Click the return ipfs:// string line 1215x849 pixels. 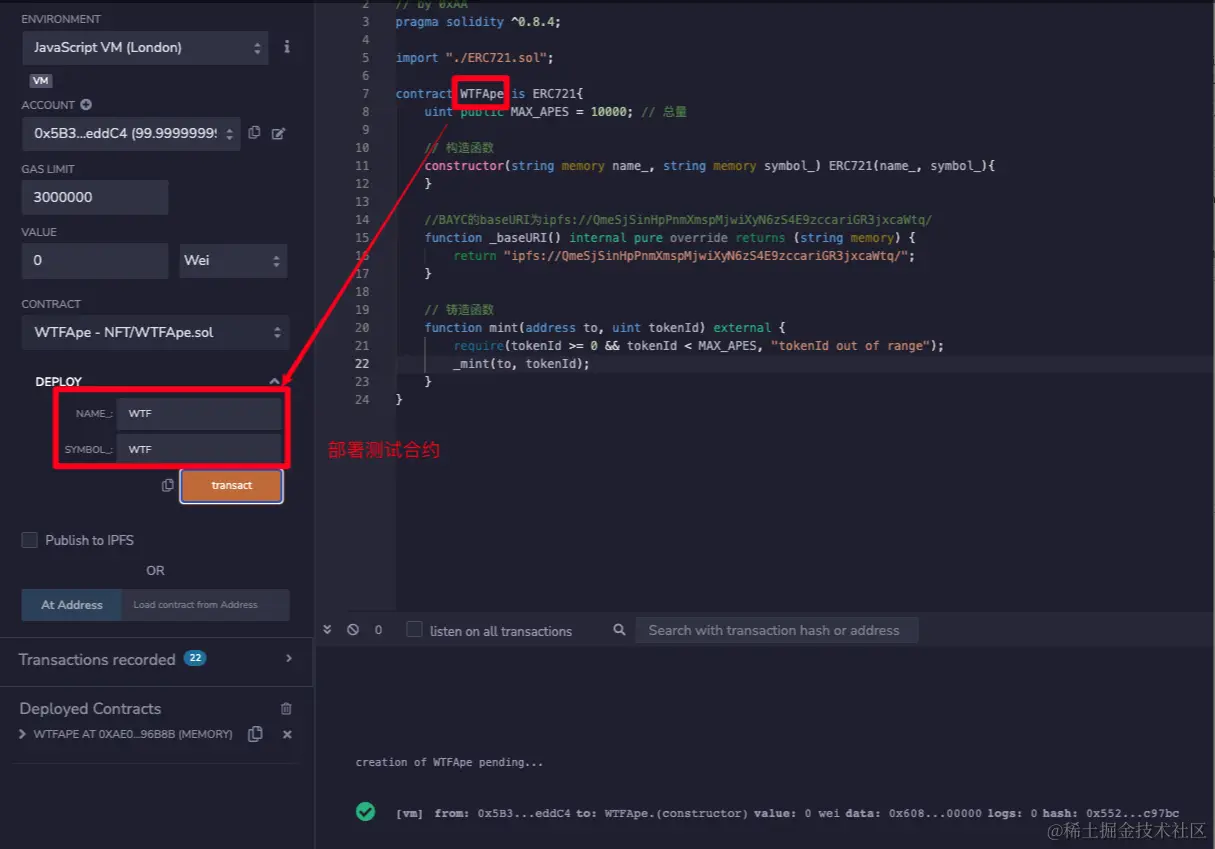(x=684, y=255)
